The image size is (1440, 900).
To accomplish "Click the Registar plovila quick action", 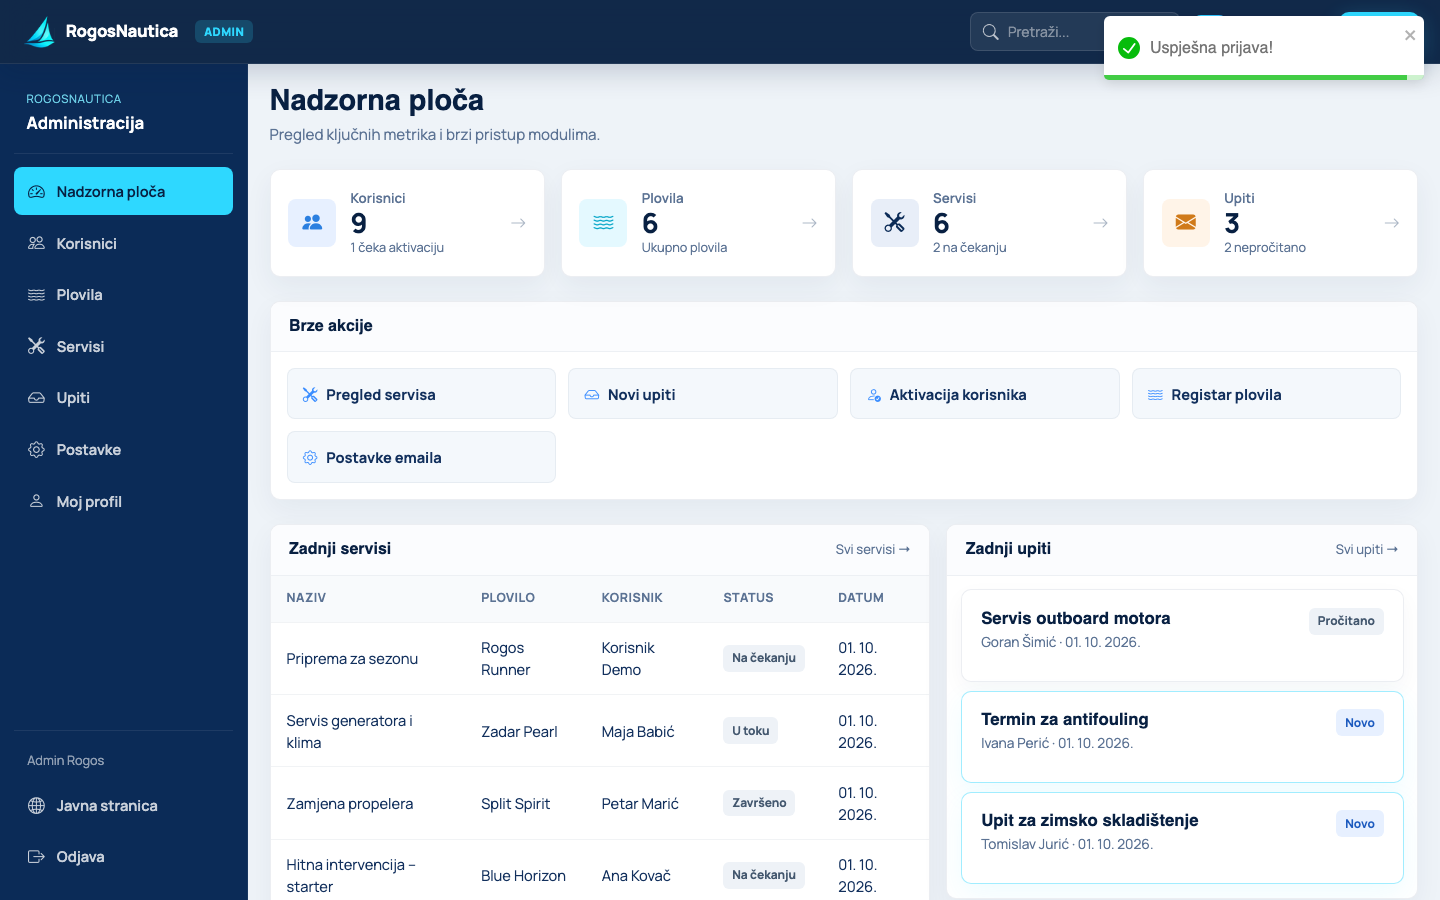I will pos(1266,394).
